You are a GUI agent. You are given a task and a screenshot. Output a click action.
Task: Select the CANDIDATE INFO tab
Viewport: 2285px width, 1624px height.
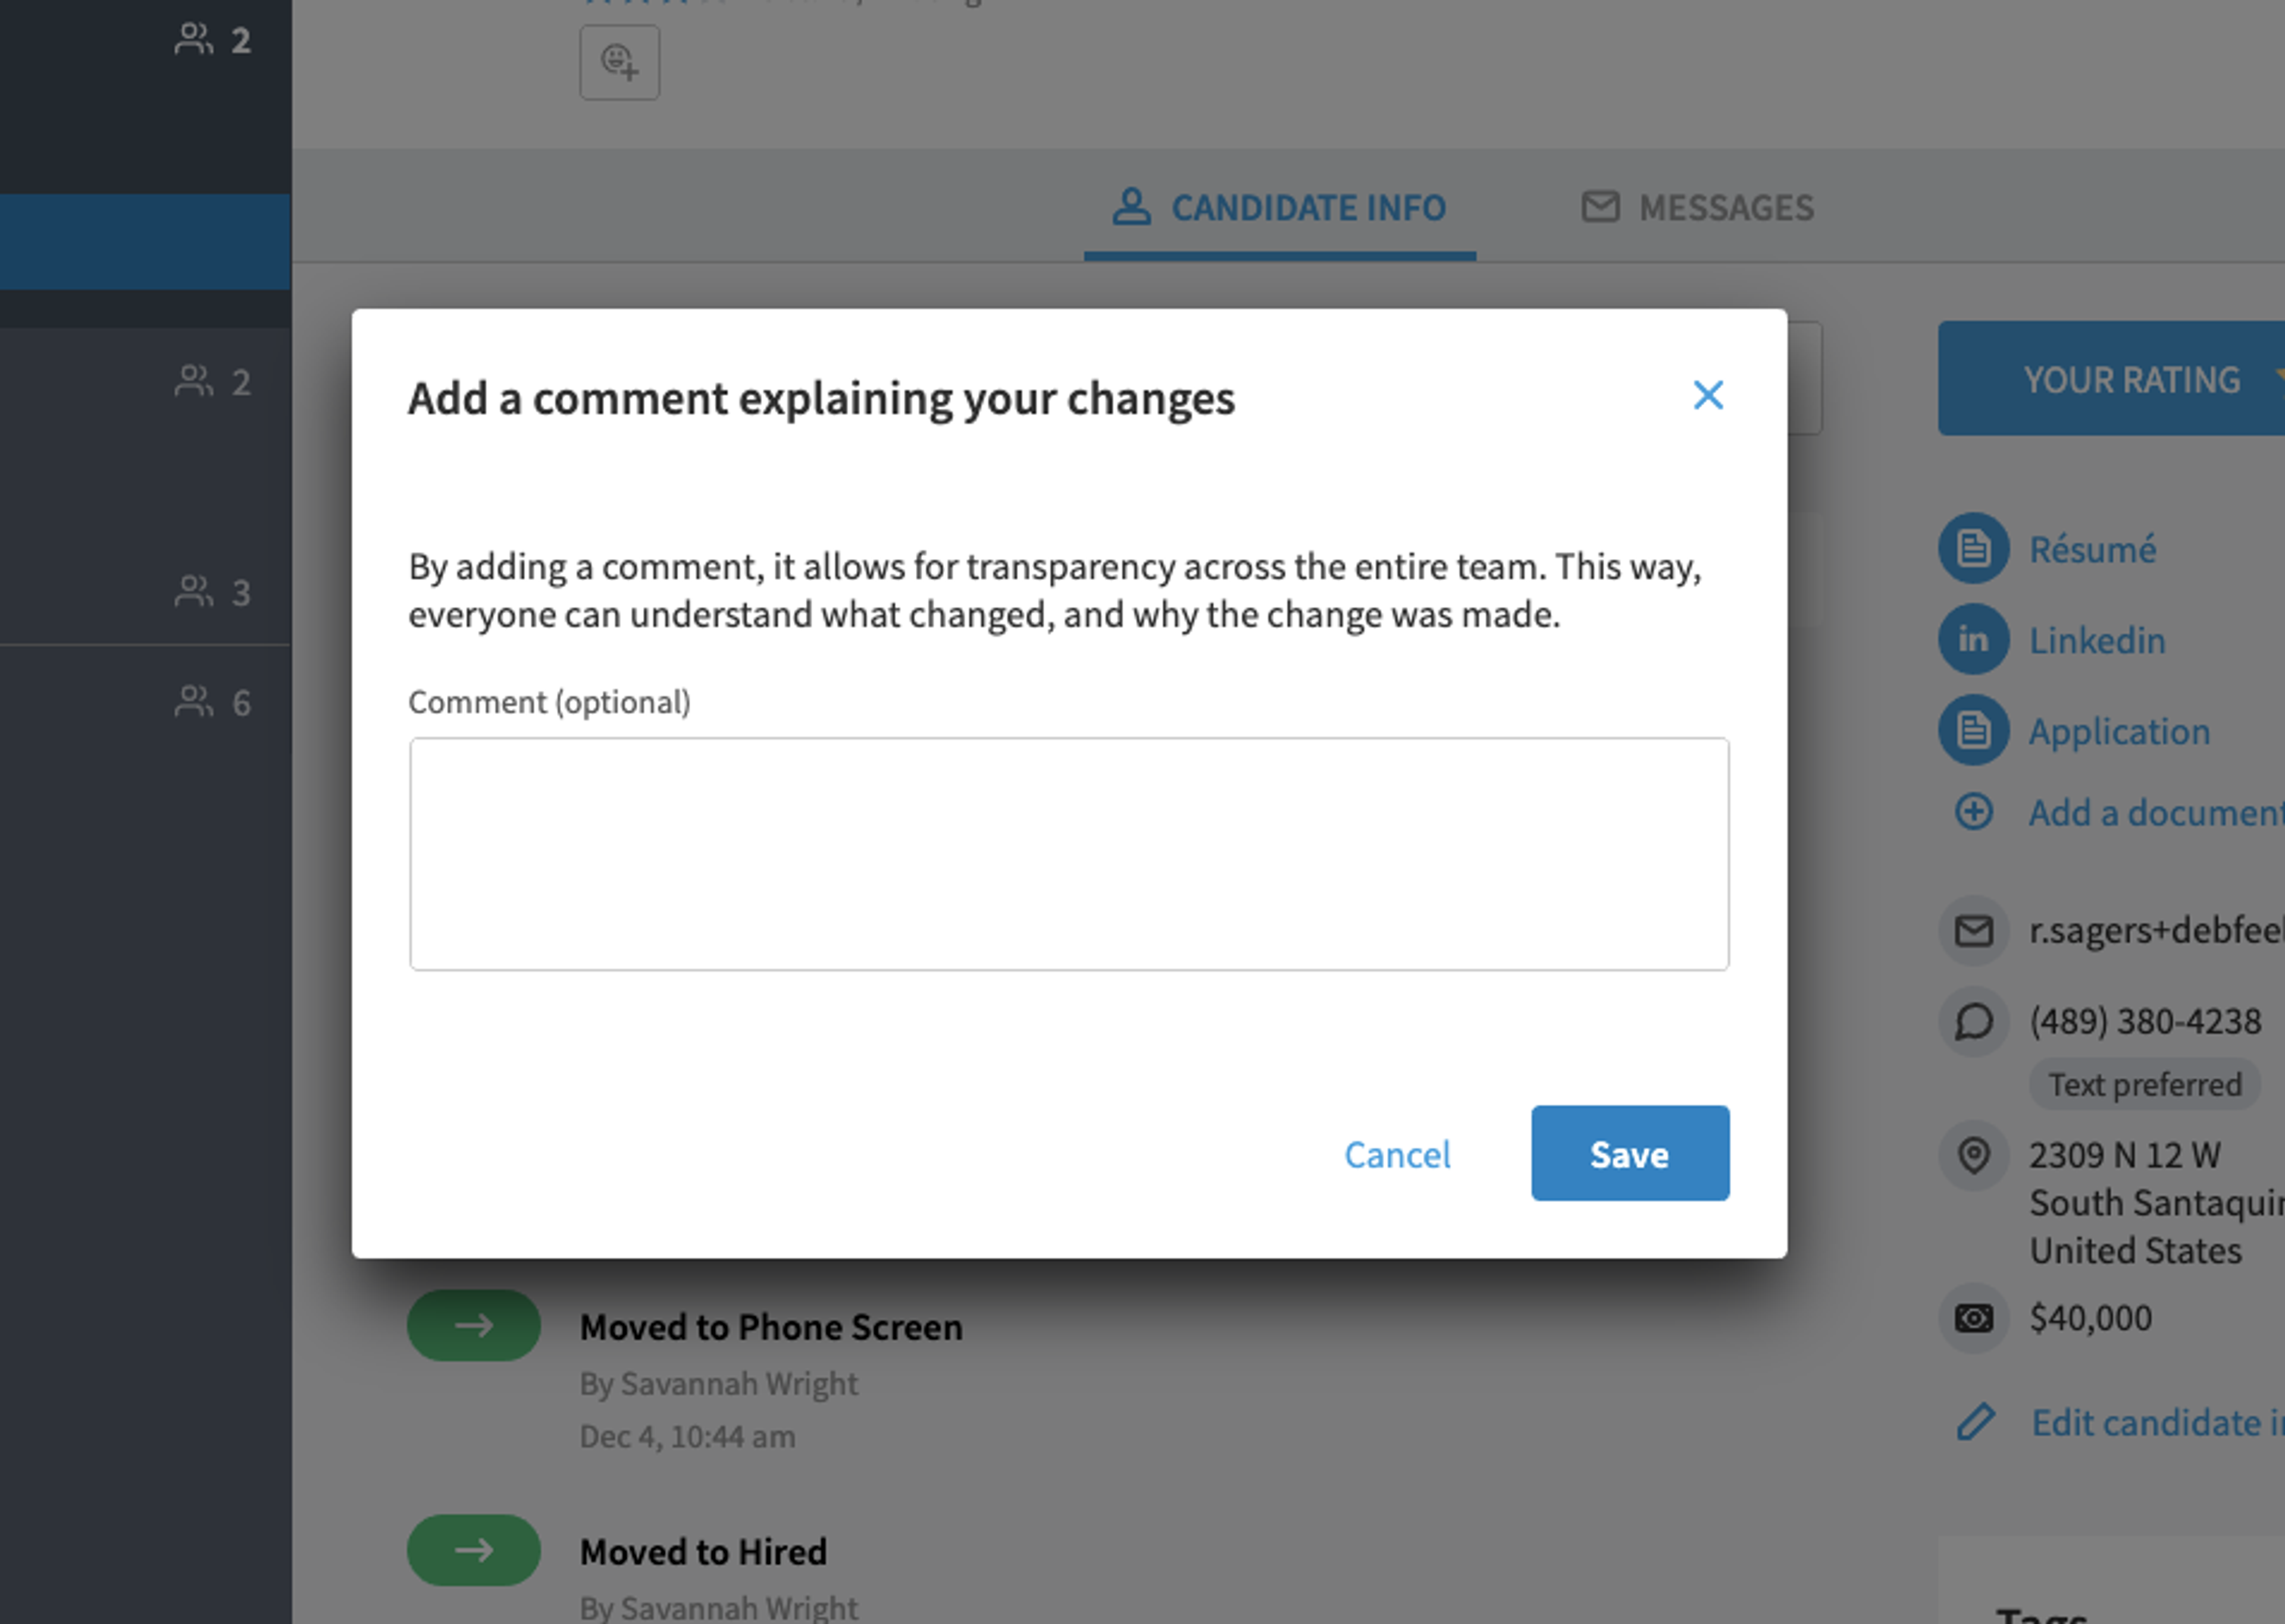[x=1279, y=208]
